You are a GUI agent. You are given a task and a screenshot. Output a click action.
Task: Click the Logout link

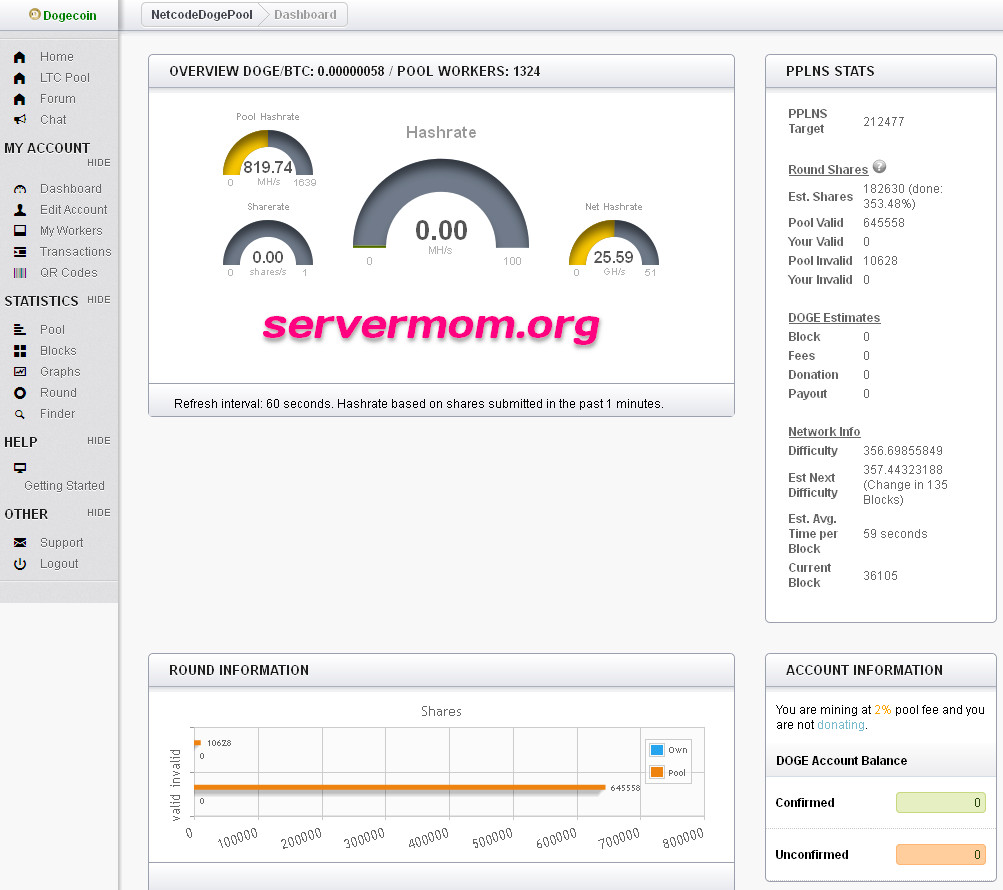pos(59,564)
